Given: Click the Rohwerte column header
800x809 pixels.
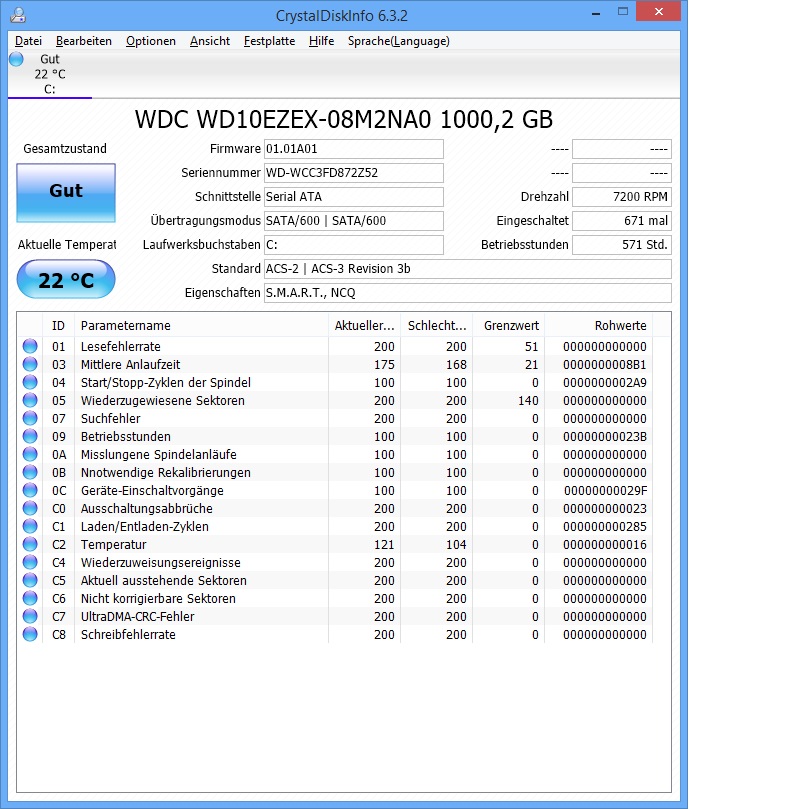Looking at the screenshot, I should tap(598, 326).
